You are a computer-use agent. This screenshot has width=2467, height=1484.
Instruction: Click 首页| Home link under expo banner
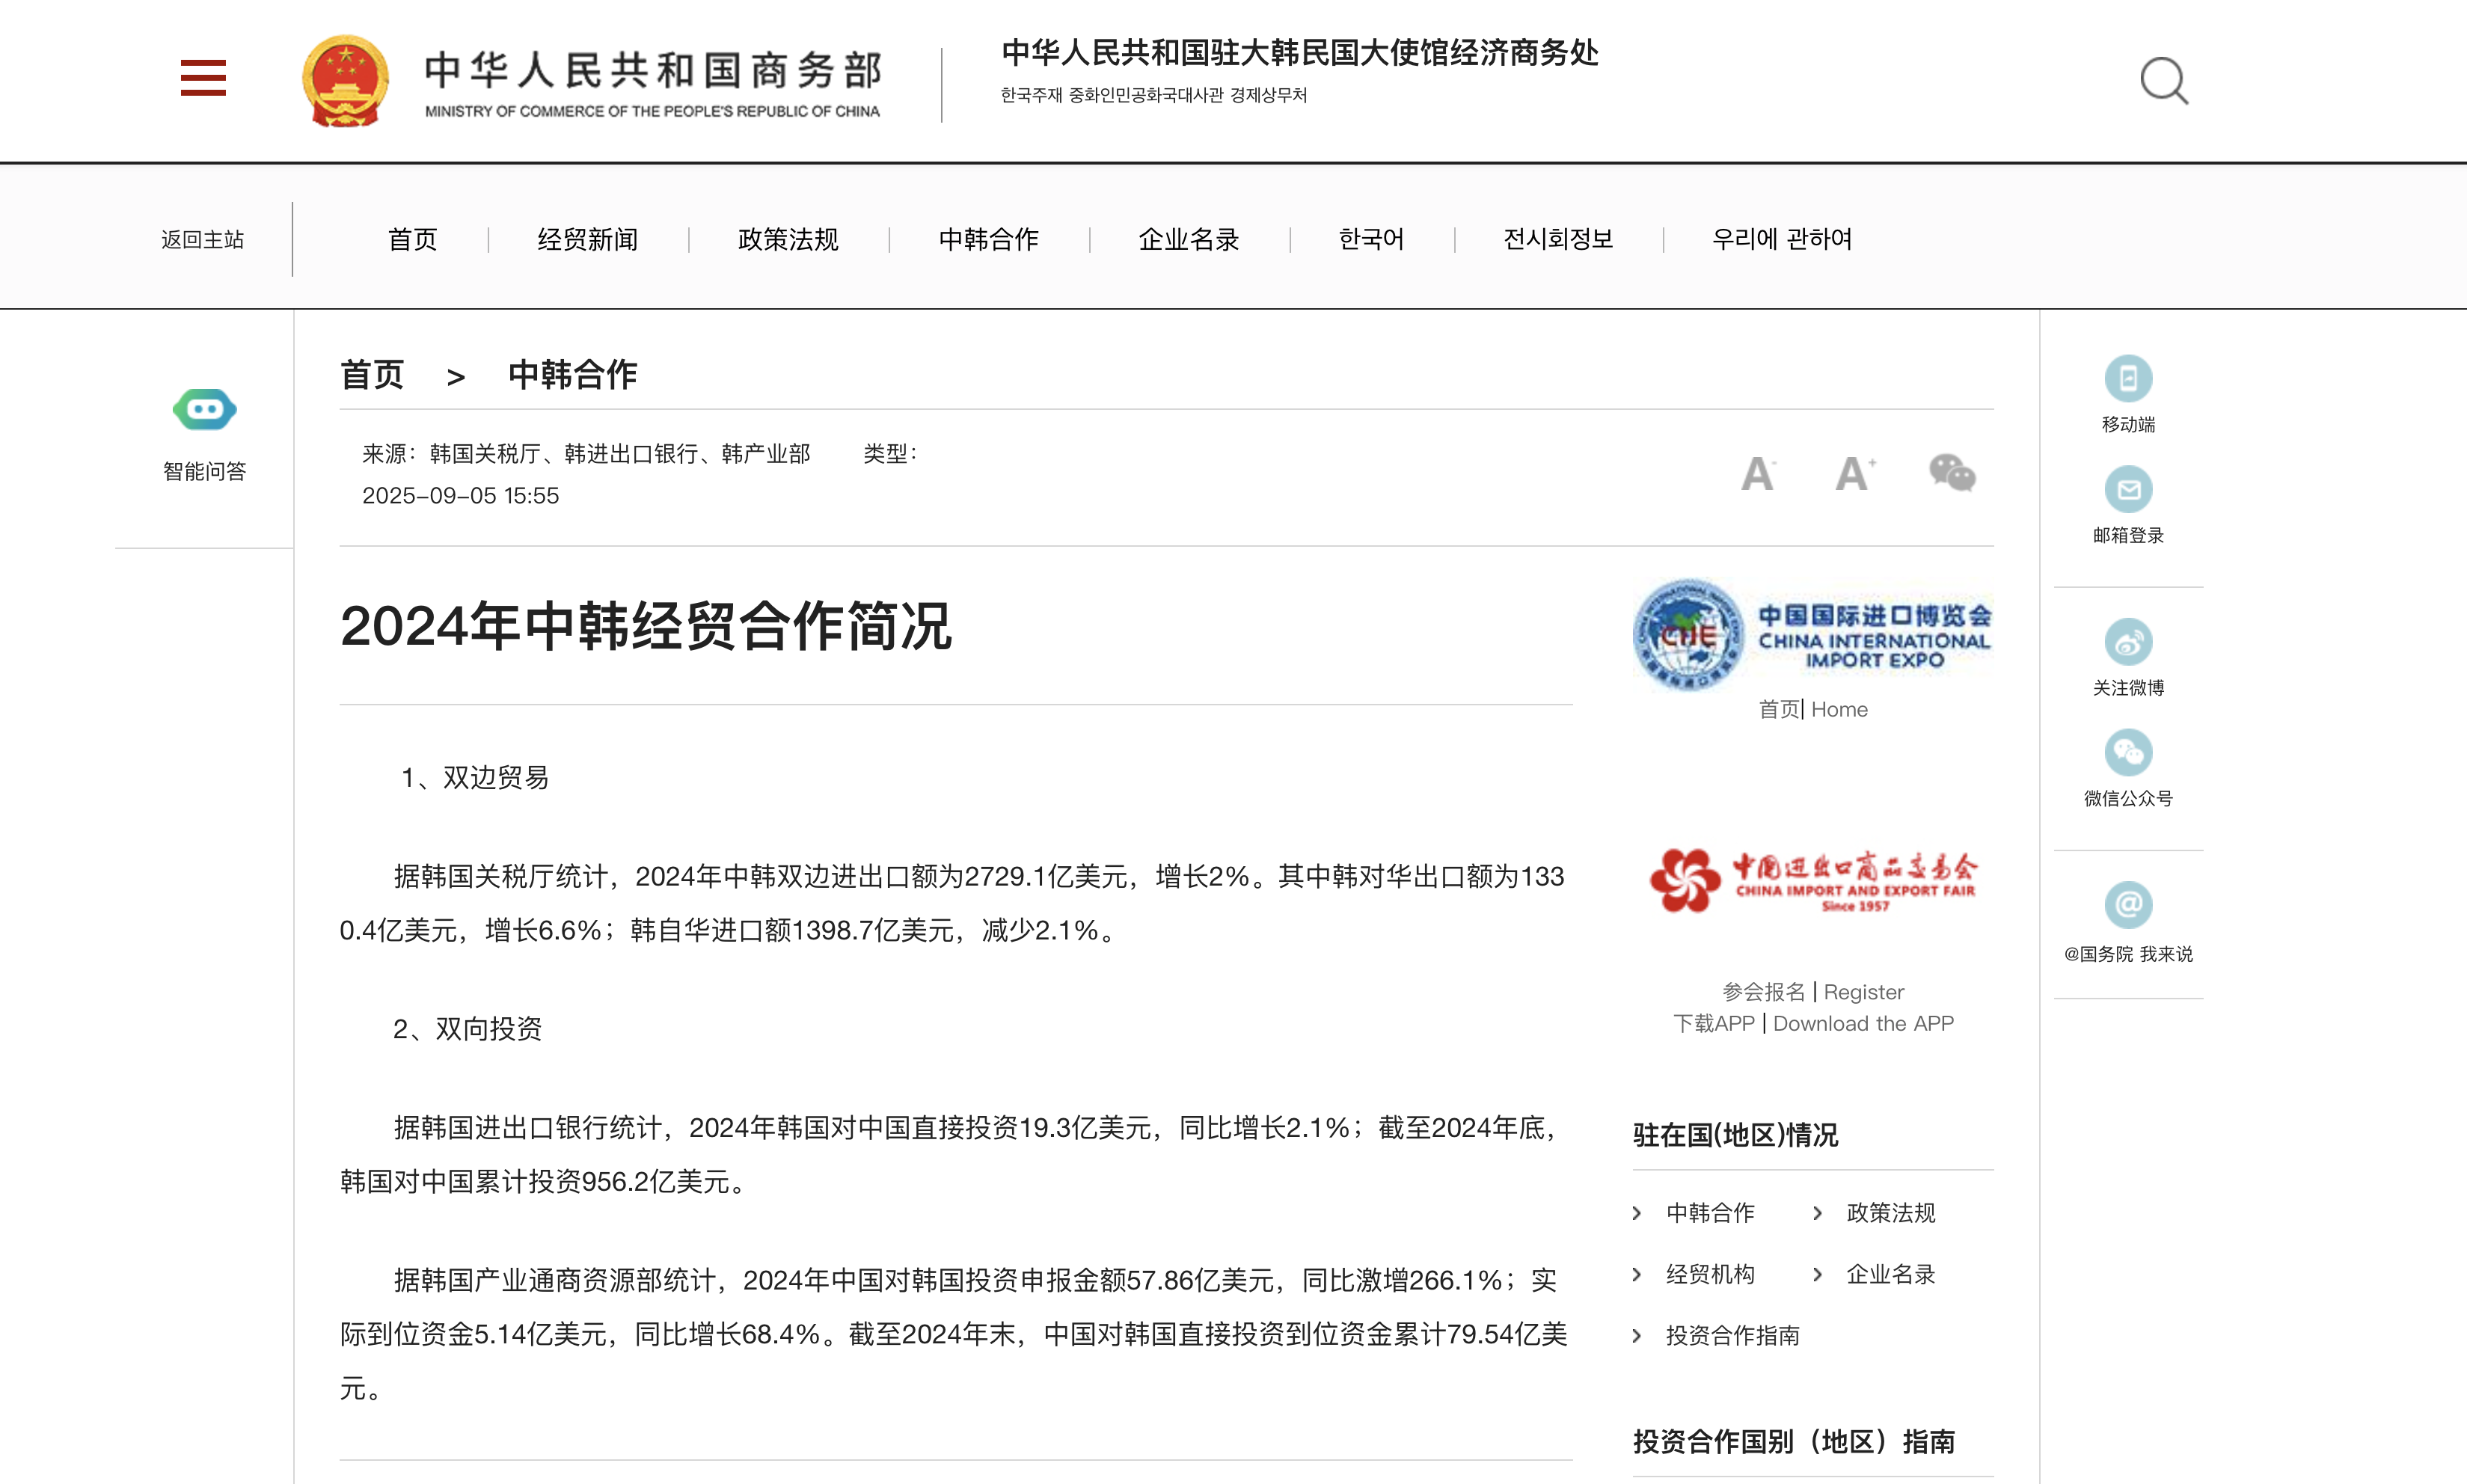coord(1813,709)
